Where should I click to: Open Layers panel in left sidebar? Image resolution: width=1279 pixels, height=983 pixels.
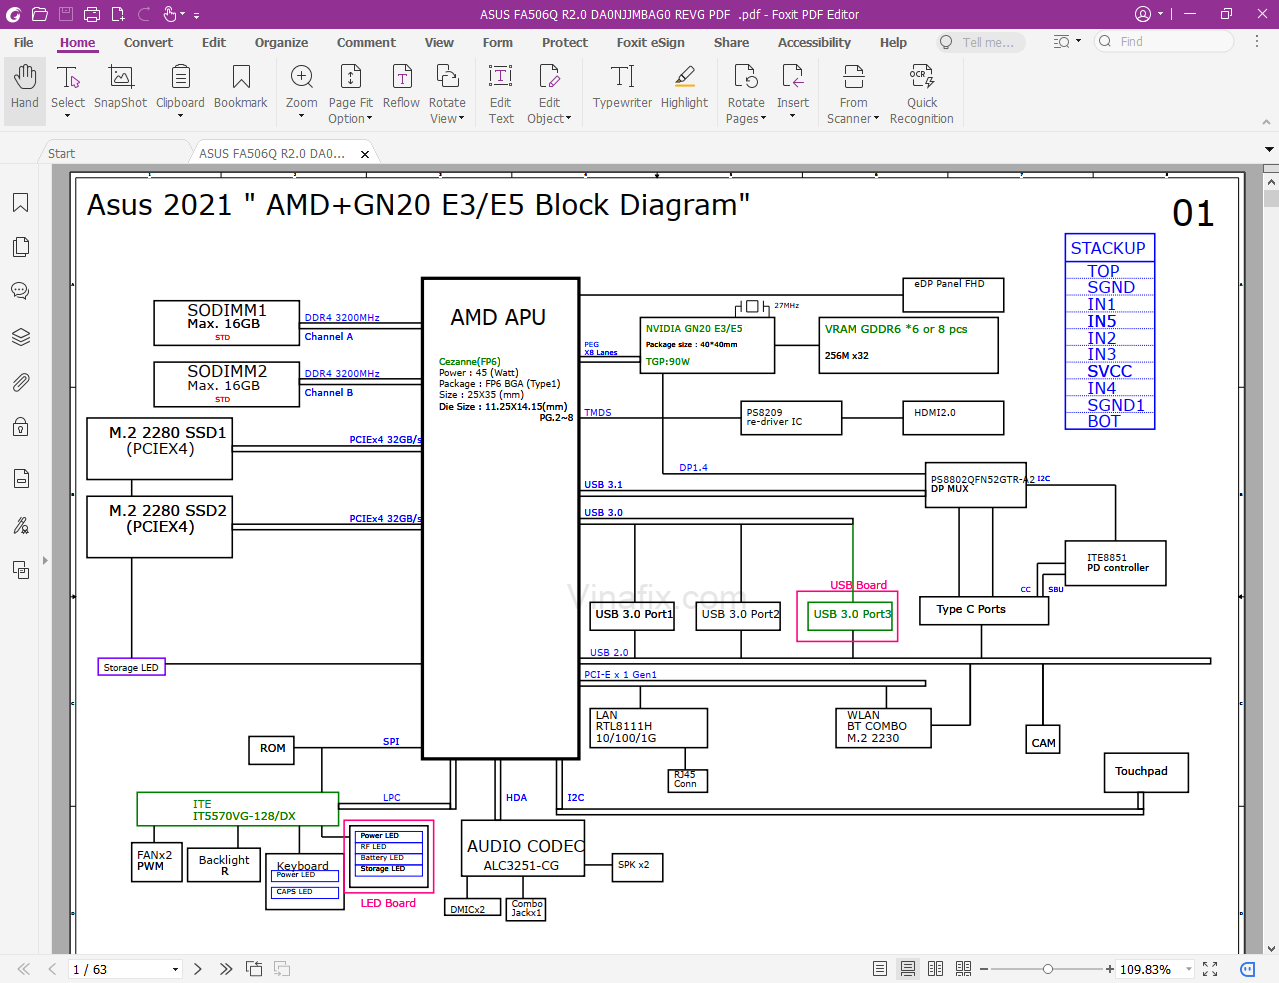[20, 336]
